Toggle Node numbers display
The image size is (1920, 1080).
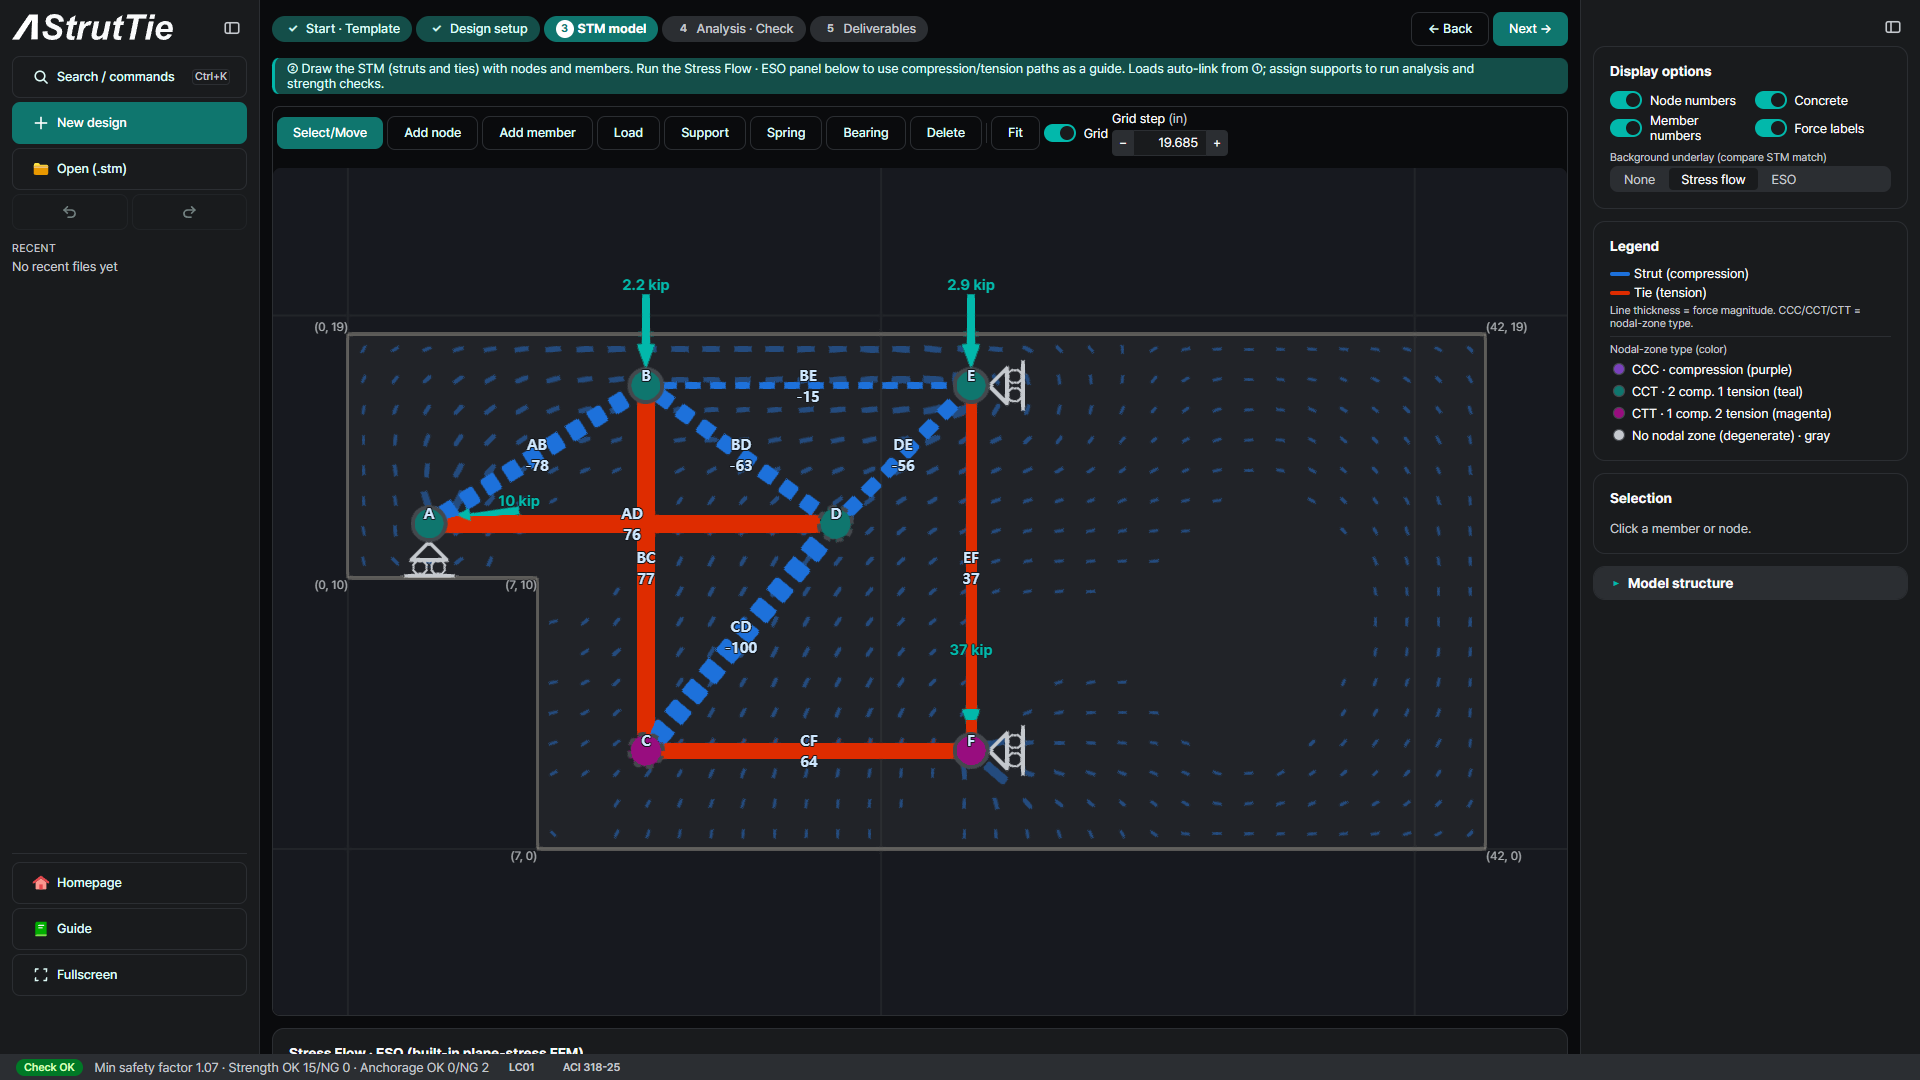1626,100
